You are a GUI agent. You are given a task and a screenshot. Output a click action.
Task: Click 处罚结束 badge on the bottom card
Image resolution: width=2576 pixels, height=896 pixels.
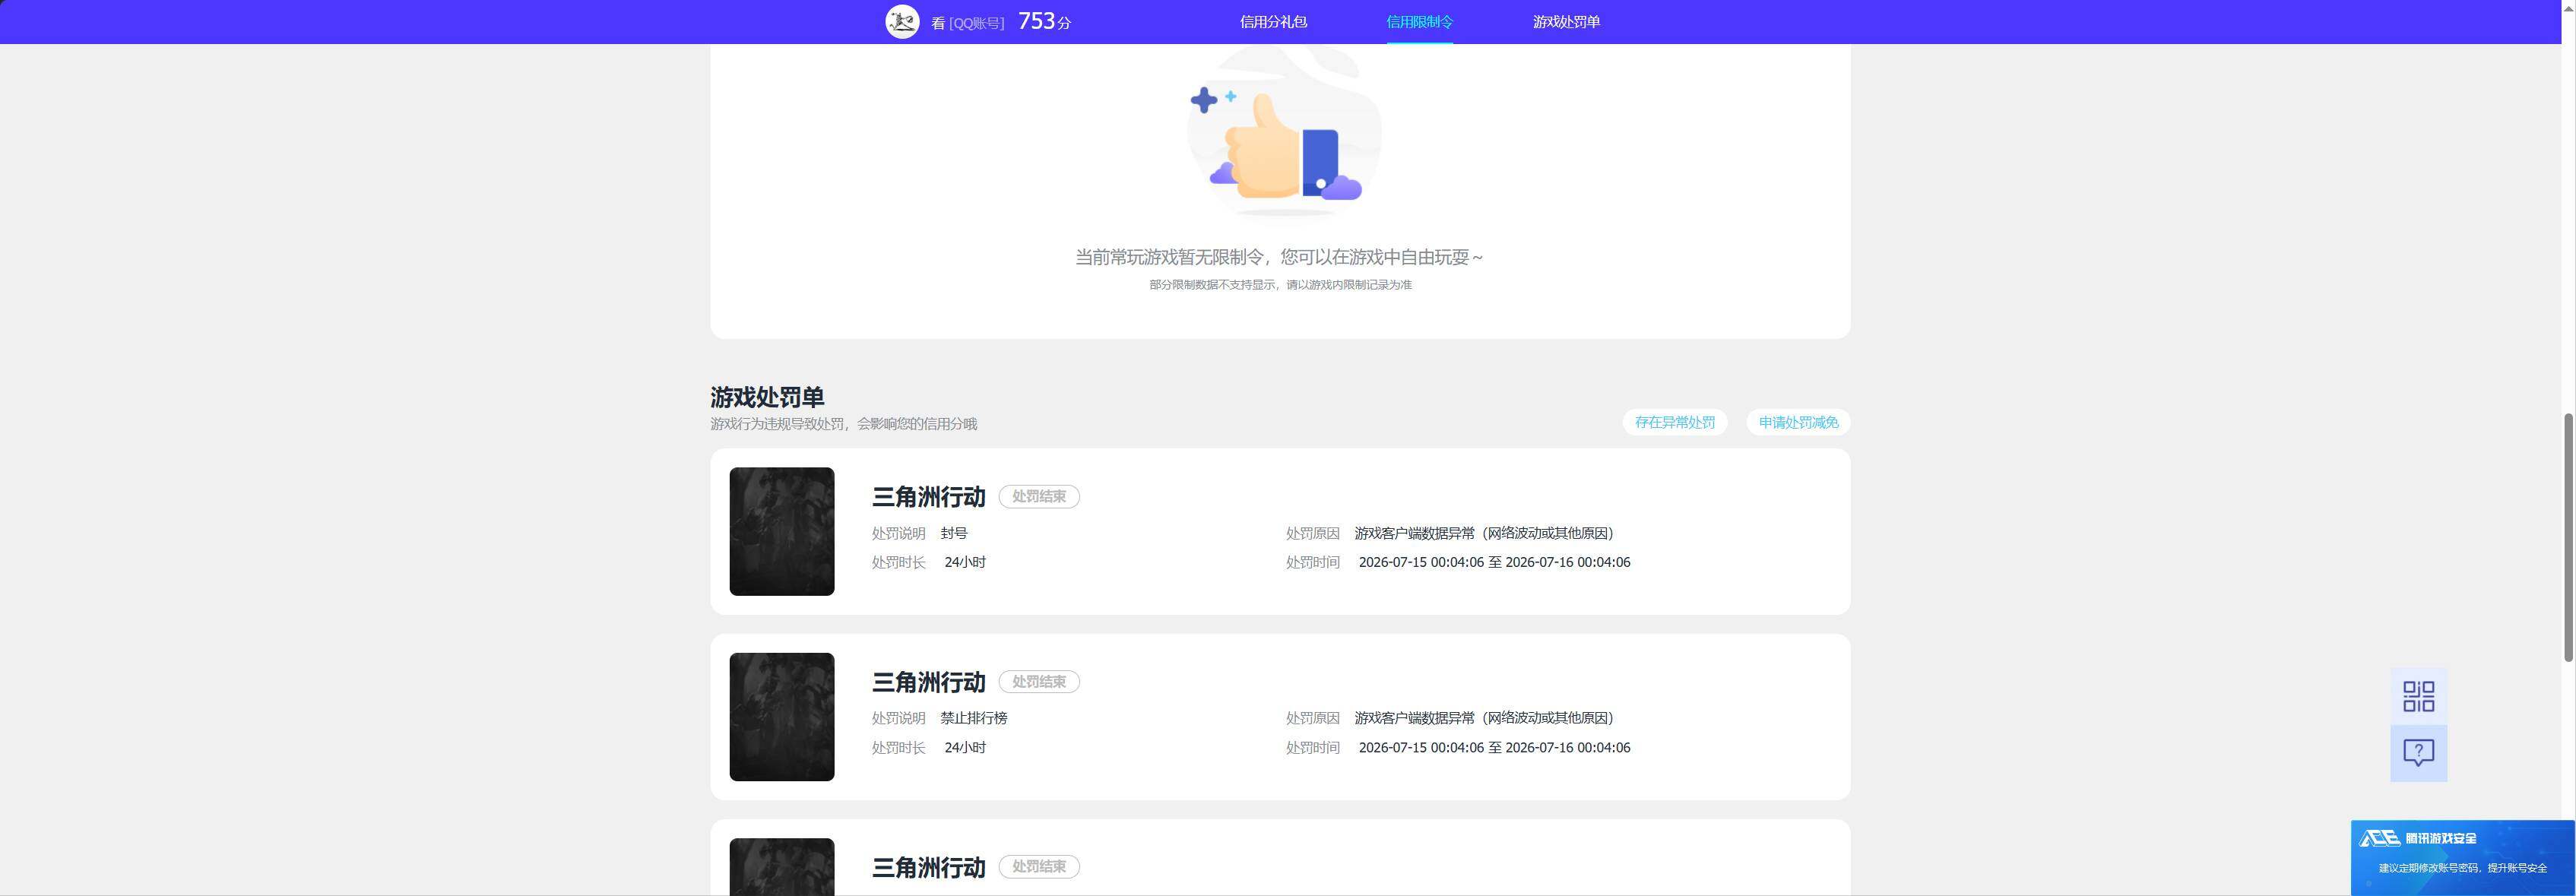coord(1038,867)
